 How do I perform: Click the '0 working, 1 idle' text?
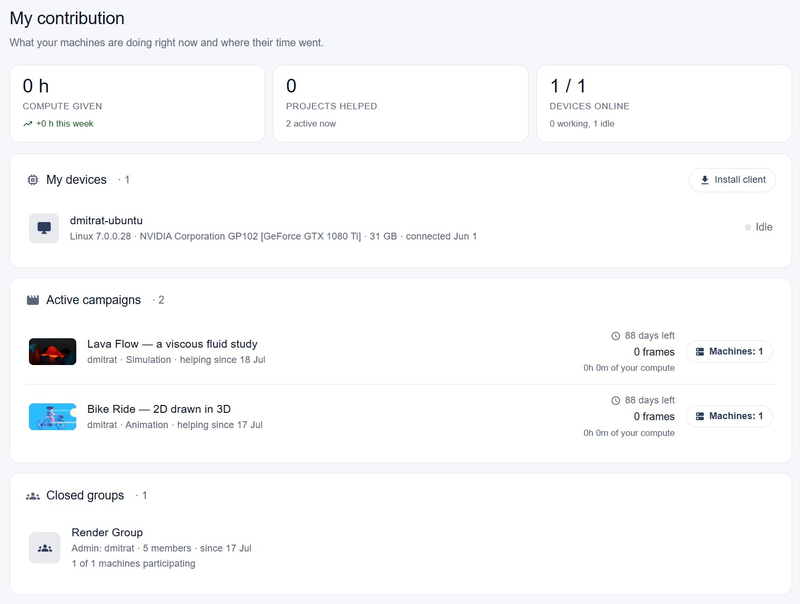click(582, 123)
